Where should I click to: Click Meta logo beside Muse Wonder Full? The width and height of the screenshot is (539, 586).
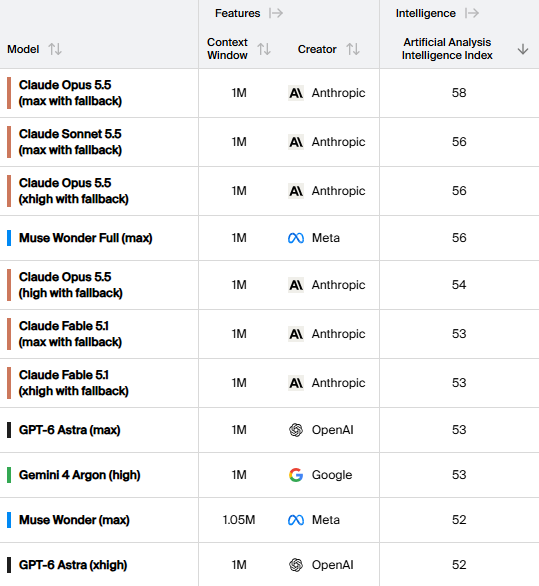[x=296, y=238]
